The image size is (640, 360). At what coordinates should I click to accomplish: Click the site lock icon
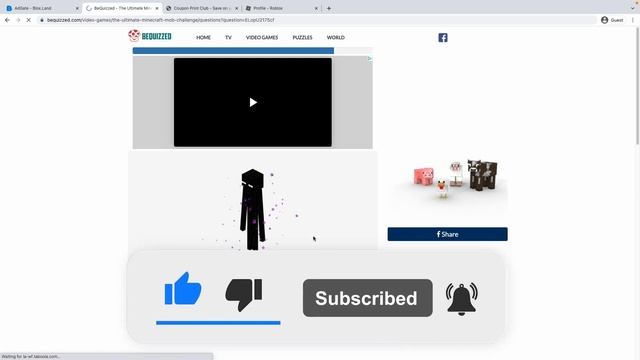(x=42, y=20)
